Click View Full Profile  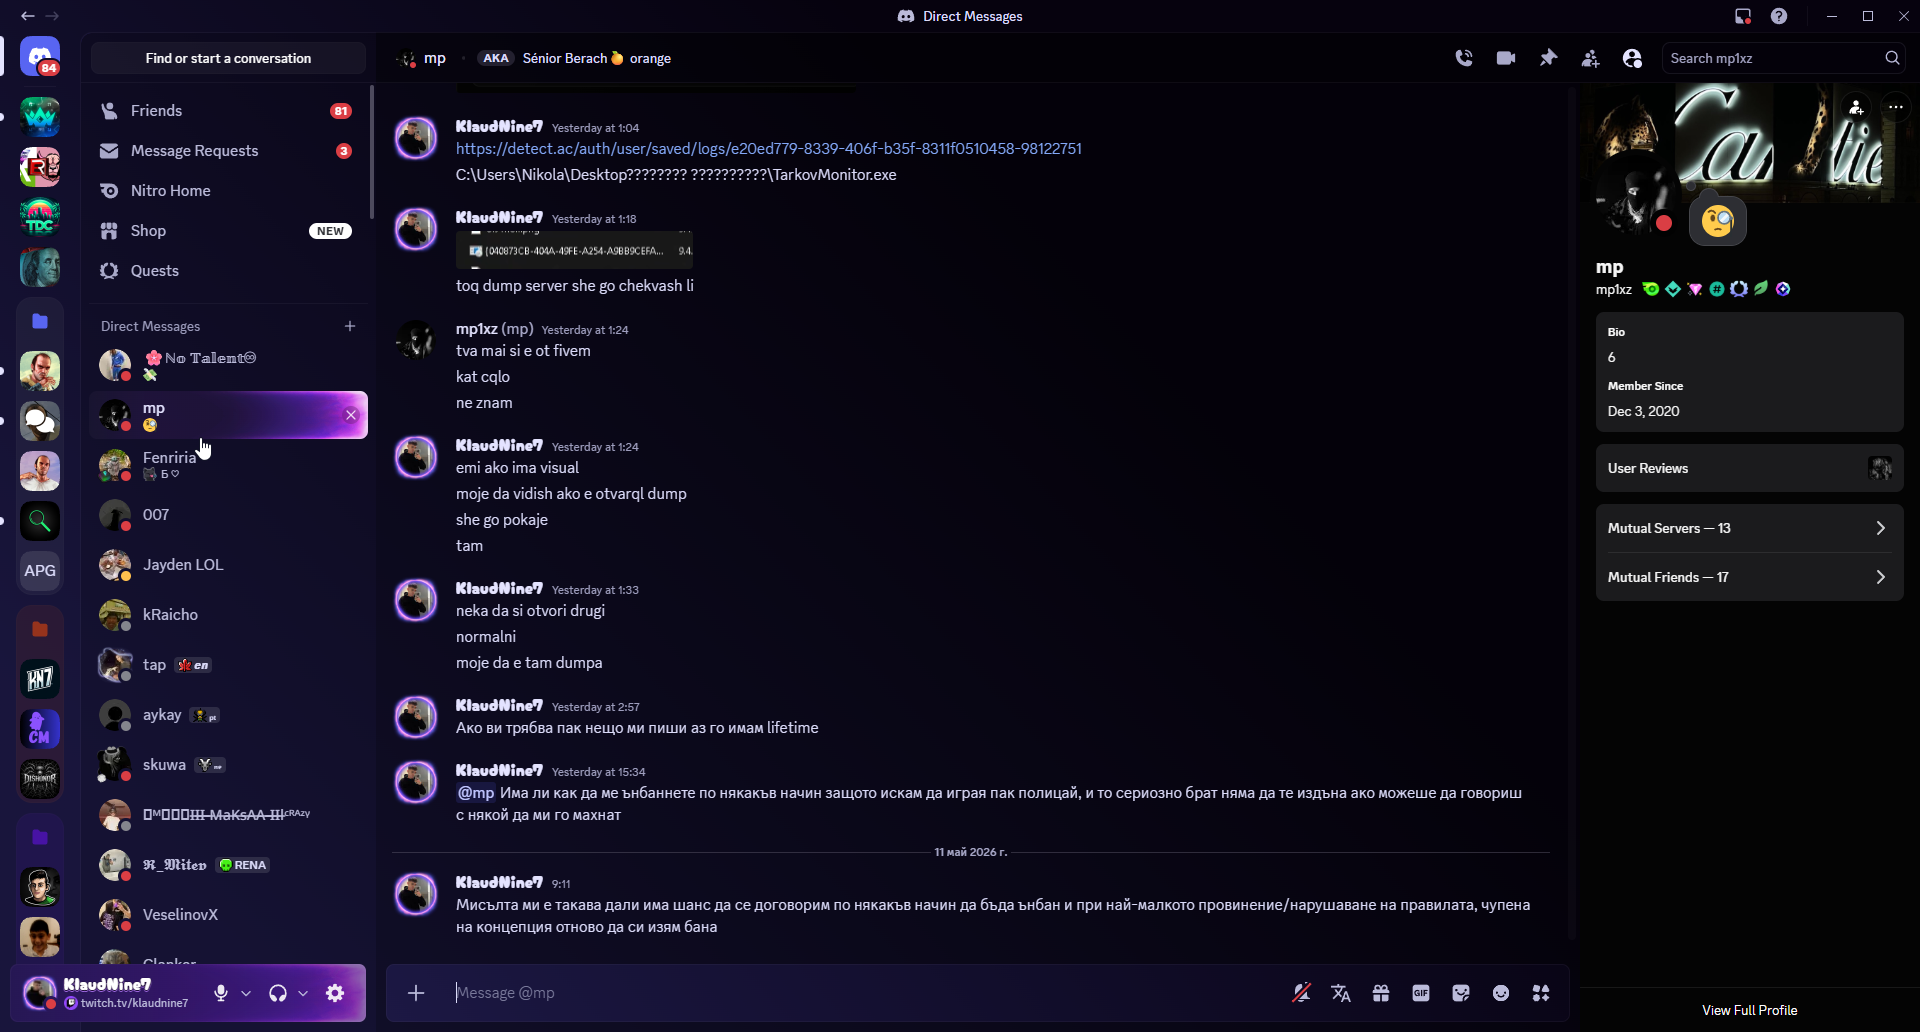click(1749, 1010)
